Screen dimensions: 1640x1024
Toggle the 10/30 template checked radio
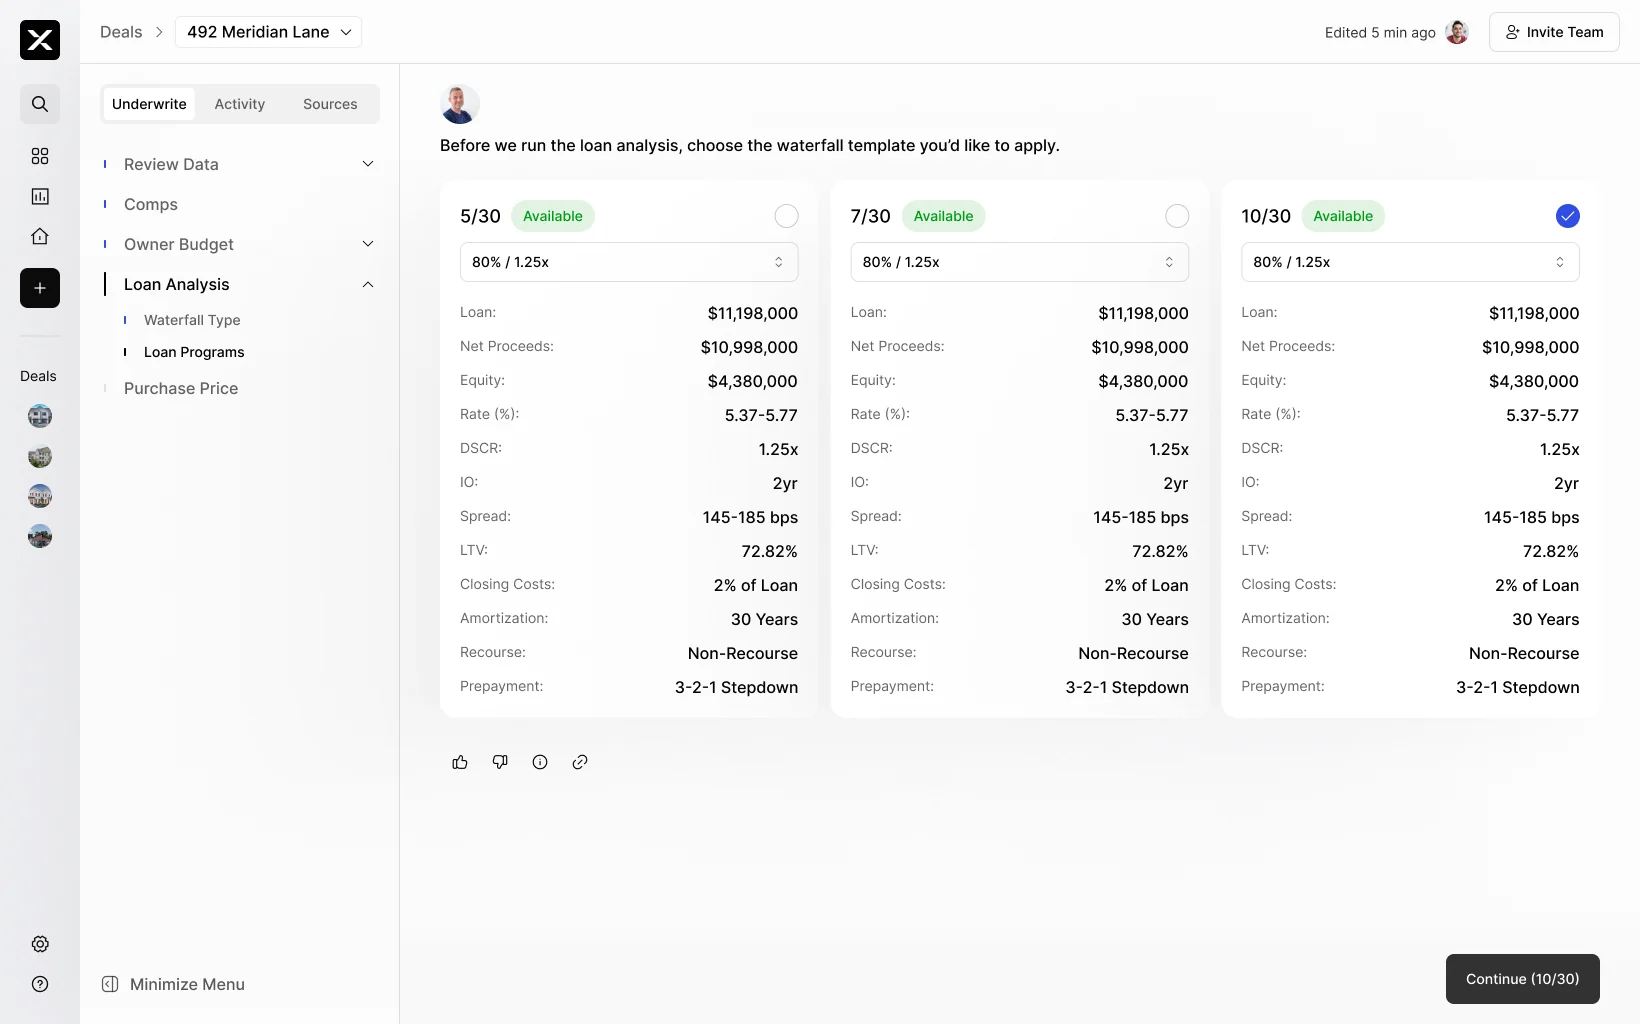(1568, 216)
